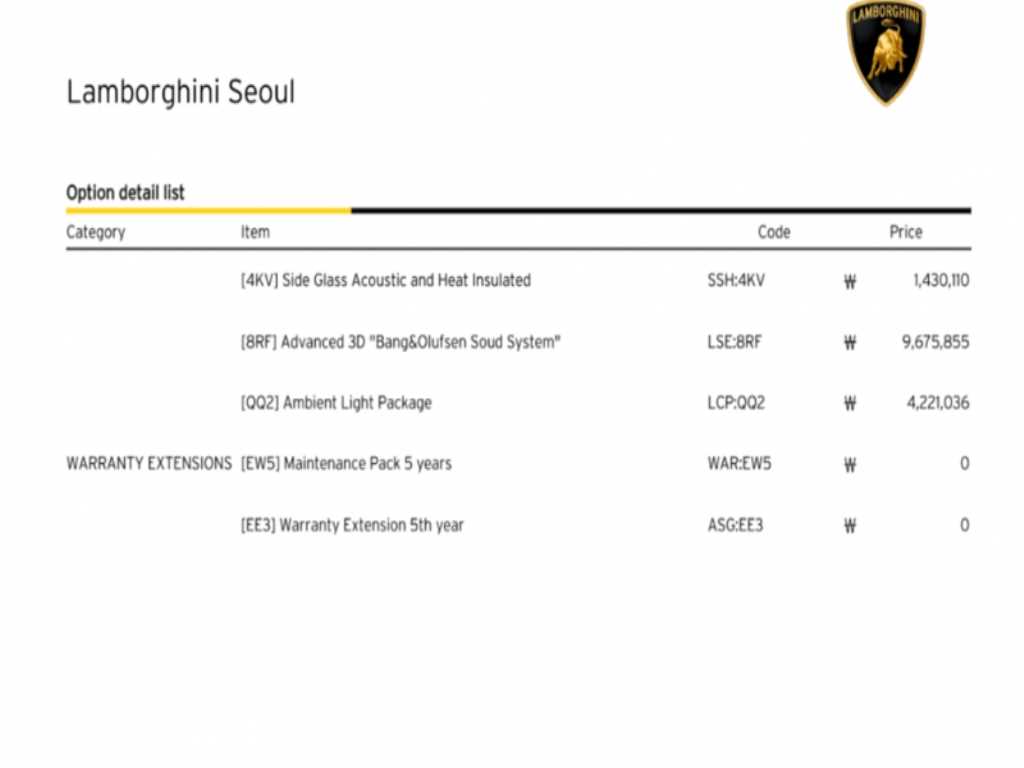The height and width of the screenshot is (768, 1024).
Task: Select the Item column header
Action: pos(255,232)
